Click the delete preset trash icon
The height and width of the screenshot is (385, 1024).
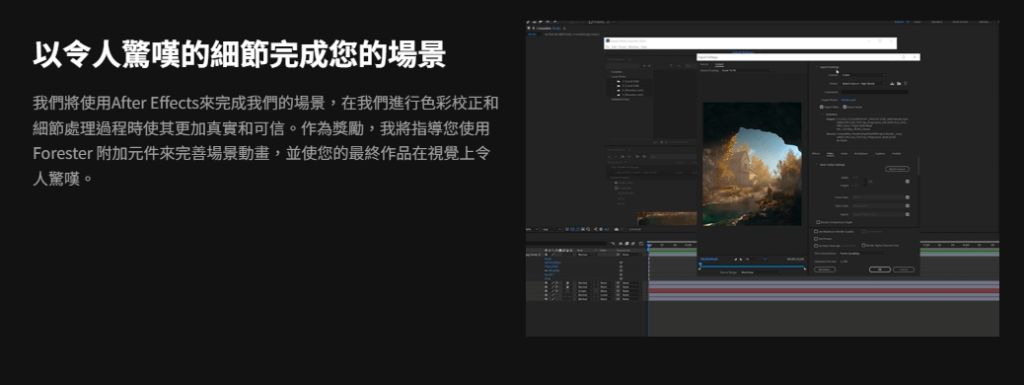pos(905,84)
